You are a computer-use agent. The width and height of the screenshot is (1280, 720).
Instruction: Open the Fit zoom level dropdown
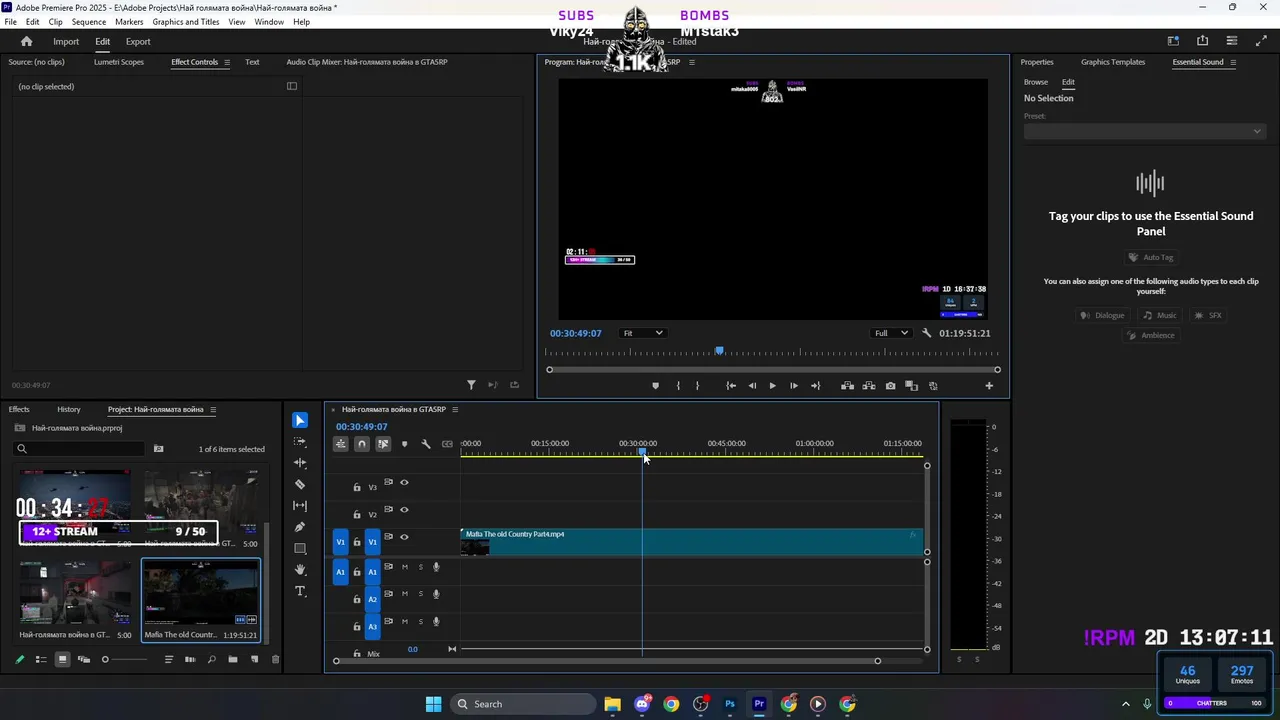point(642,333)
